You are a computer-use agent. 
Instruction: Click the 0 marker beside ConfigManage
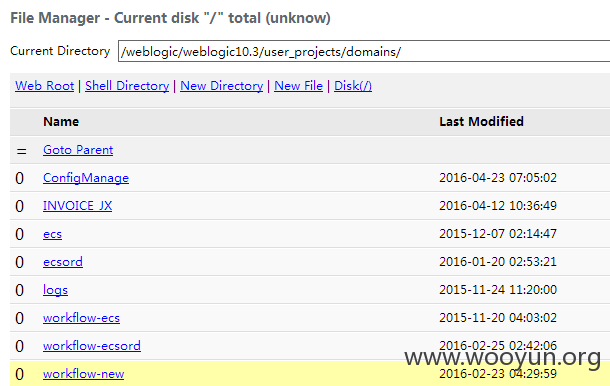[x=19, y=178]
